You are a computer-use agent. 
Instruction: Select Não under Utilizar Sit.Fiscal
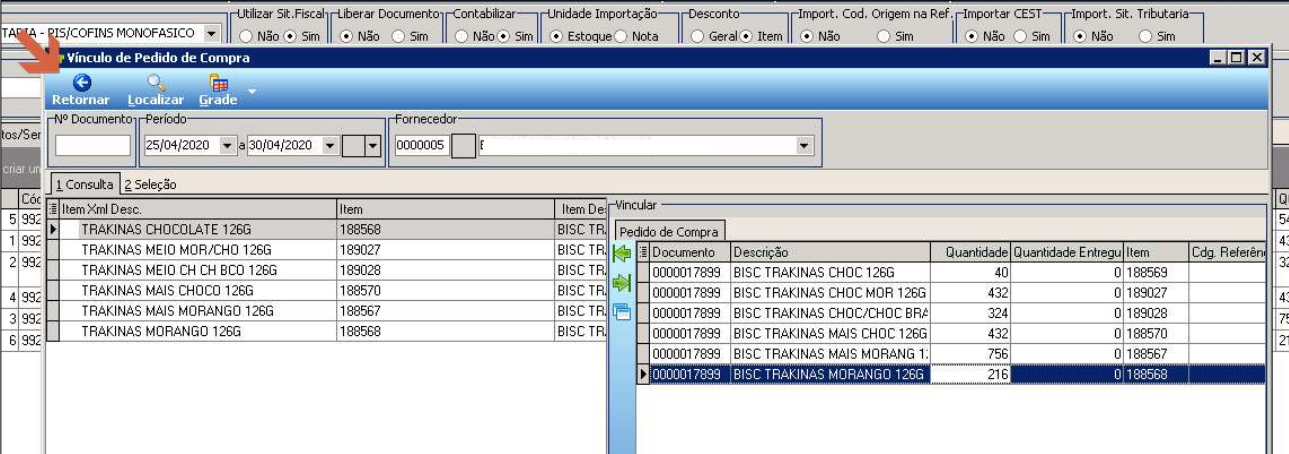coord(260,36)
